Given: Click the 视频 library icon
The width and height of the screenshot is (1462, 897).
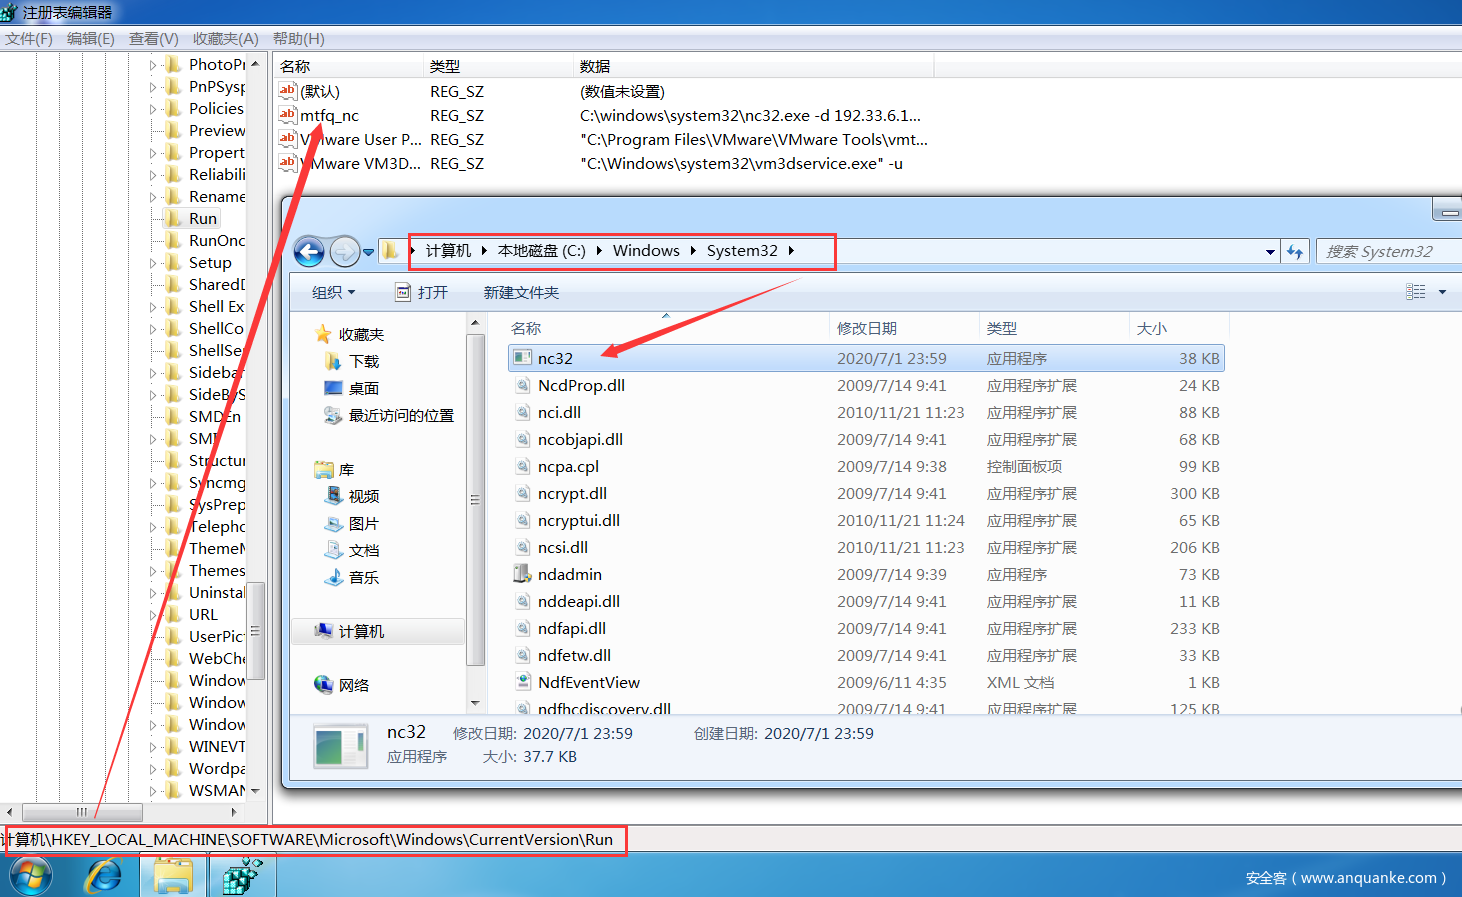Looking at the screenshot, I should [333, 496].
